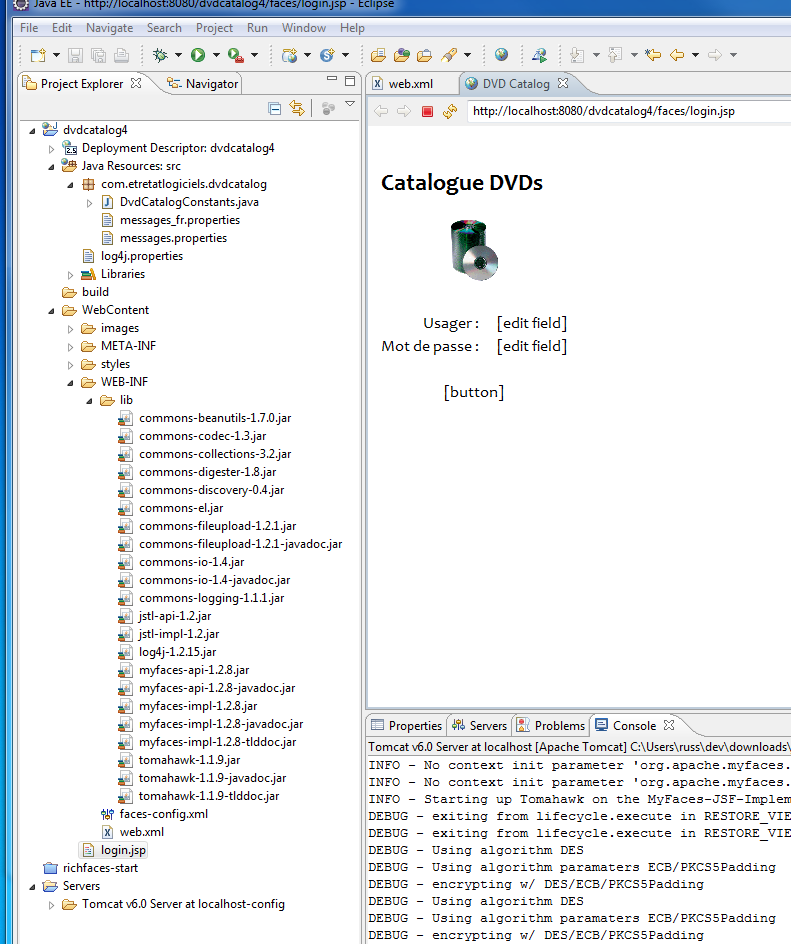Expand the Libraries node

click(x=70, y=275)
